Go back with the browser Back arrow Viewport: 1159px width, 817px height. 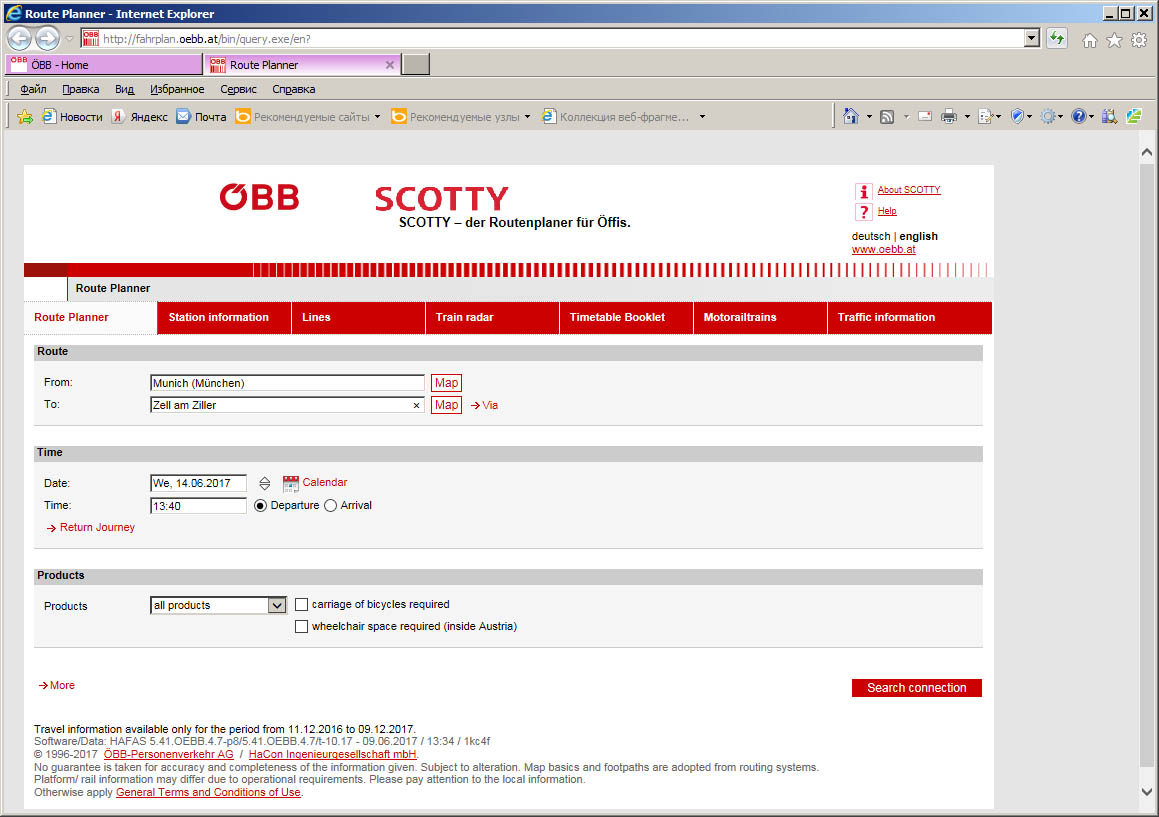point(20,38)
